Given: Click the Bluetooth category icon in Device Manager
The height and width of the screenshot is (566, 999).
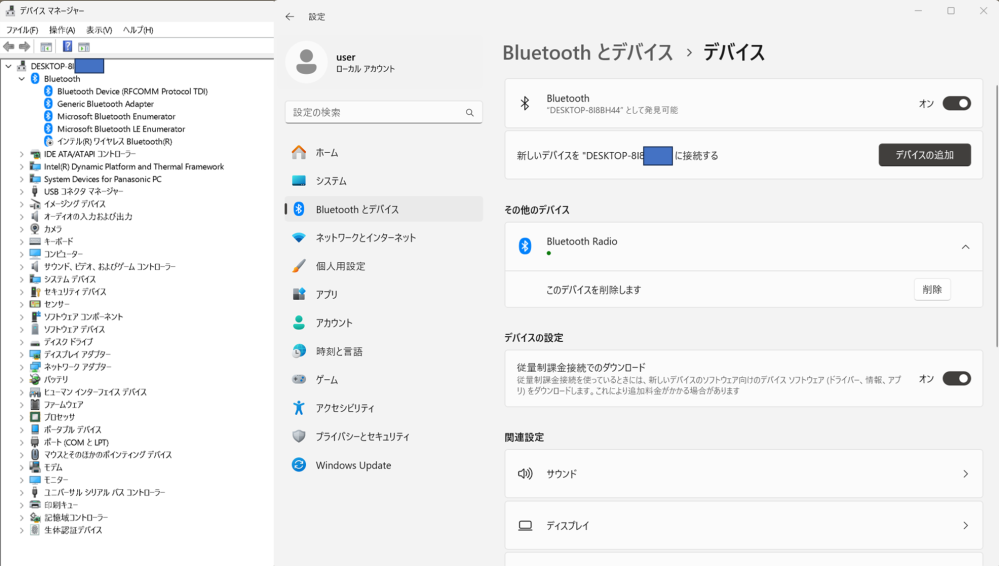Looking at the screenshot, I should click(x=35, y=78).
